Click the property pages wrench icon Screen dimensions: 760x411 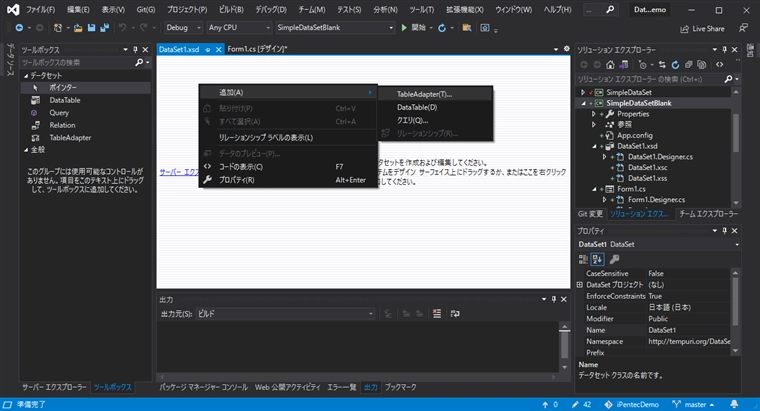point(615,259)
